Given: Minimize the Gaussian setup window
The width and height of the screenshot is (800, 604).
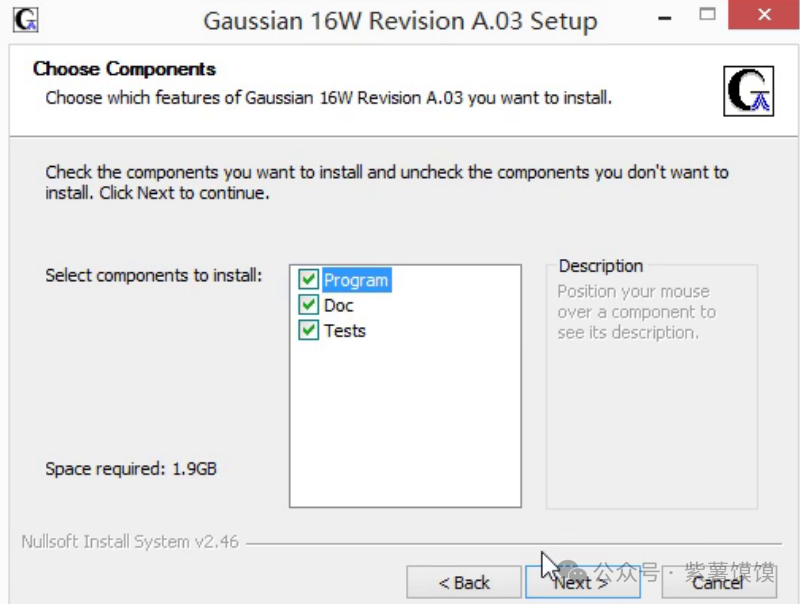Looking at the screenshot, I should 663,17.
